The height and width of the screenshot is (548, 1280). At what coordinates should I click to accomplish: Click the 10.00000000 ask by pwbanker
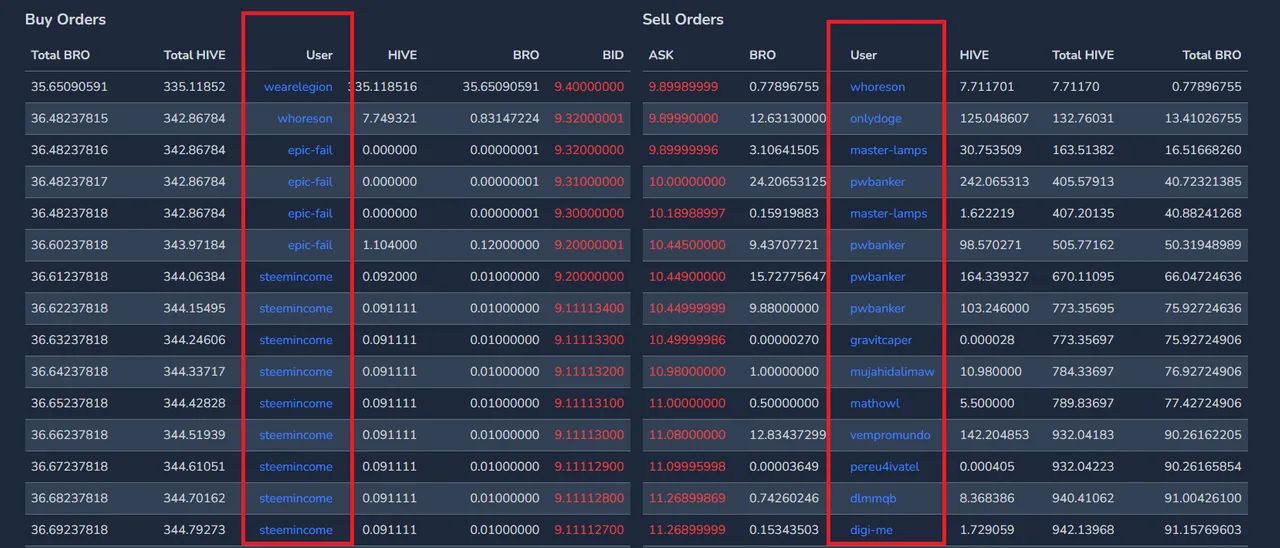tap(687, 182)
